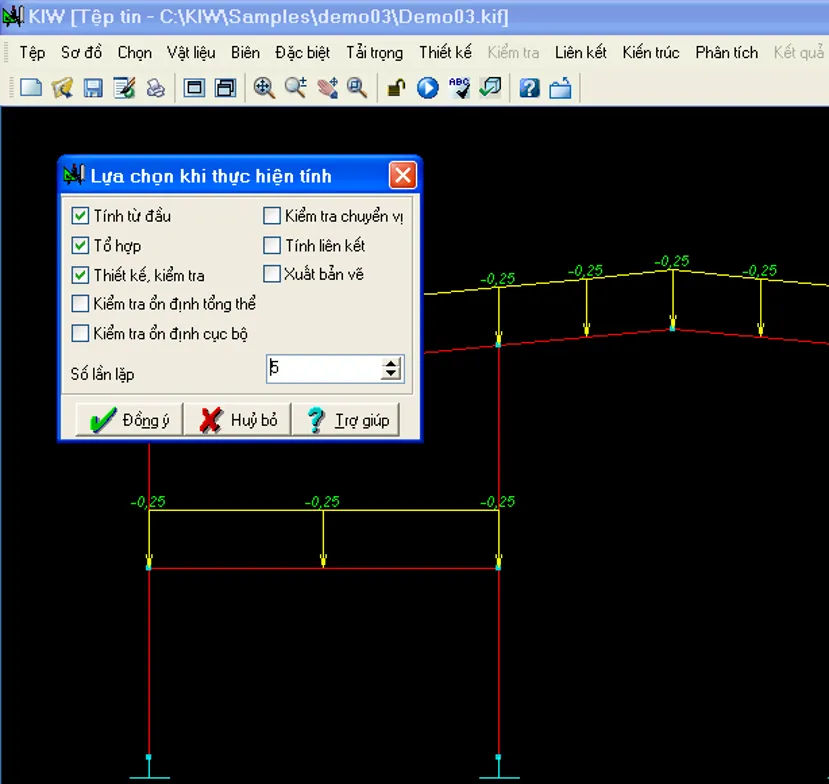The width and height of the screenshot is (829, 784).
Task: Tick 'Kiểm tra ổn định tổng thể' checkbox
Action: click(x=80, y=304)
